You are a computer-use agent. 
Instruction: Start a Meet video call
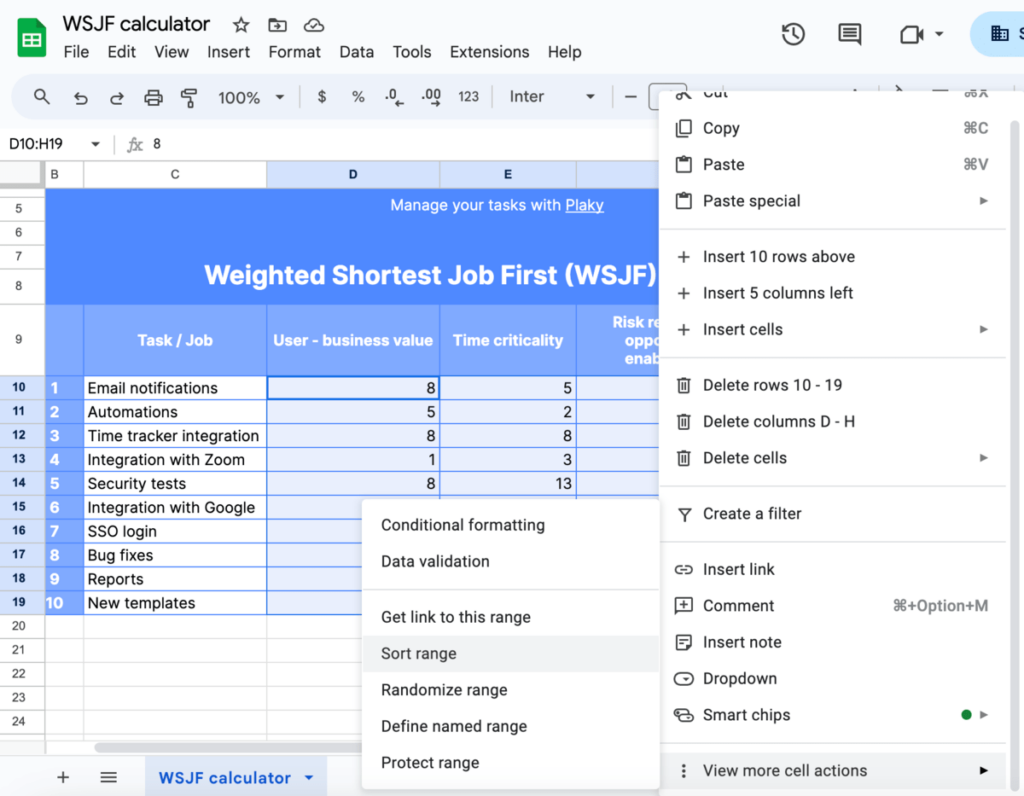912,33
